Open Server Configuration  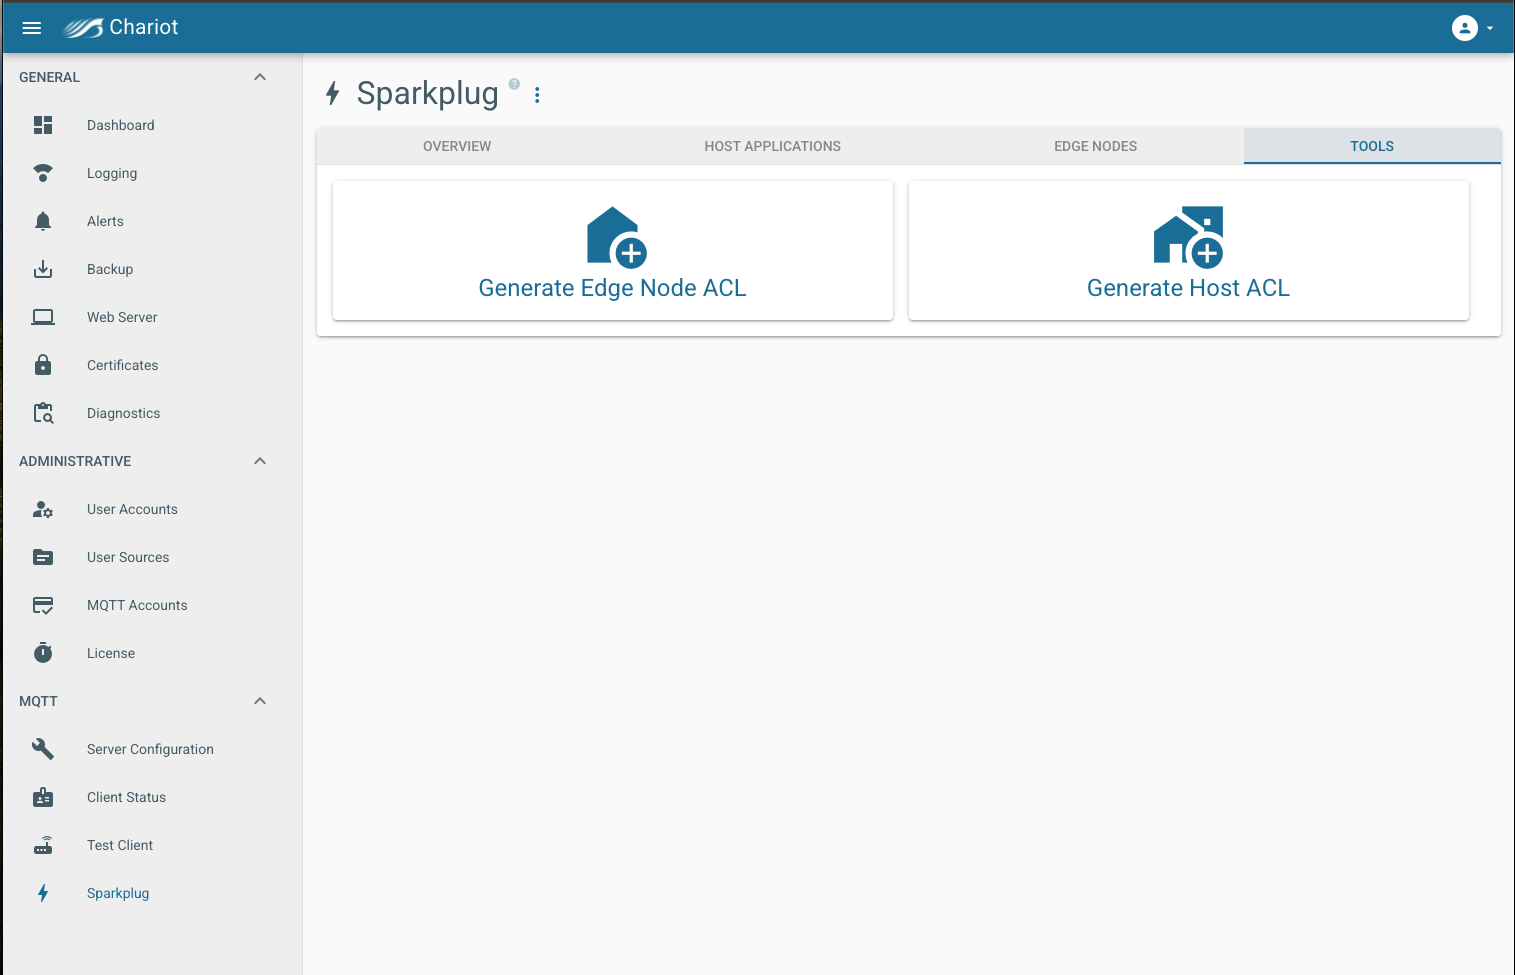click(x=150, y=749)
